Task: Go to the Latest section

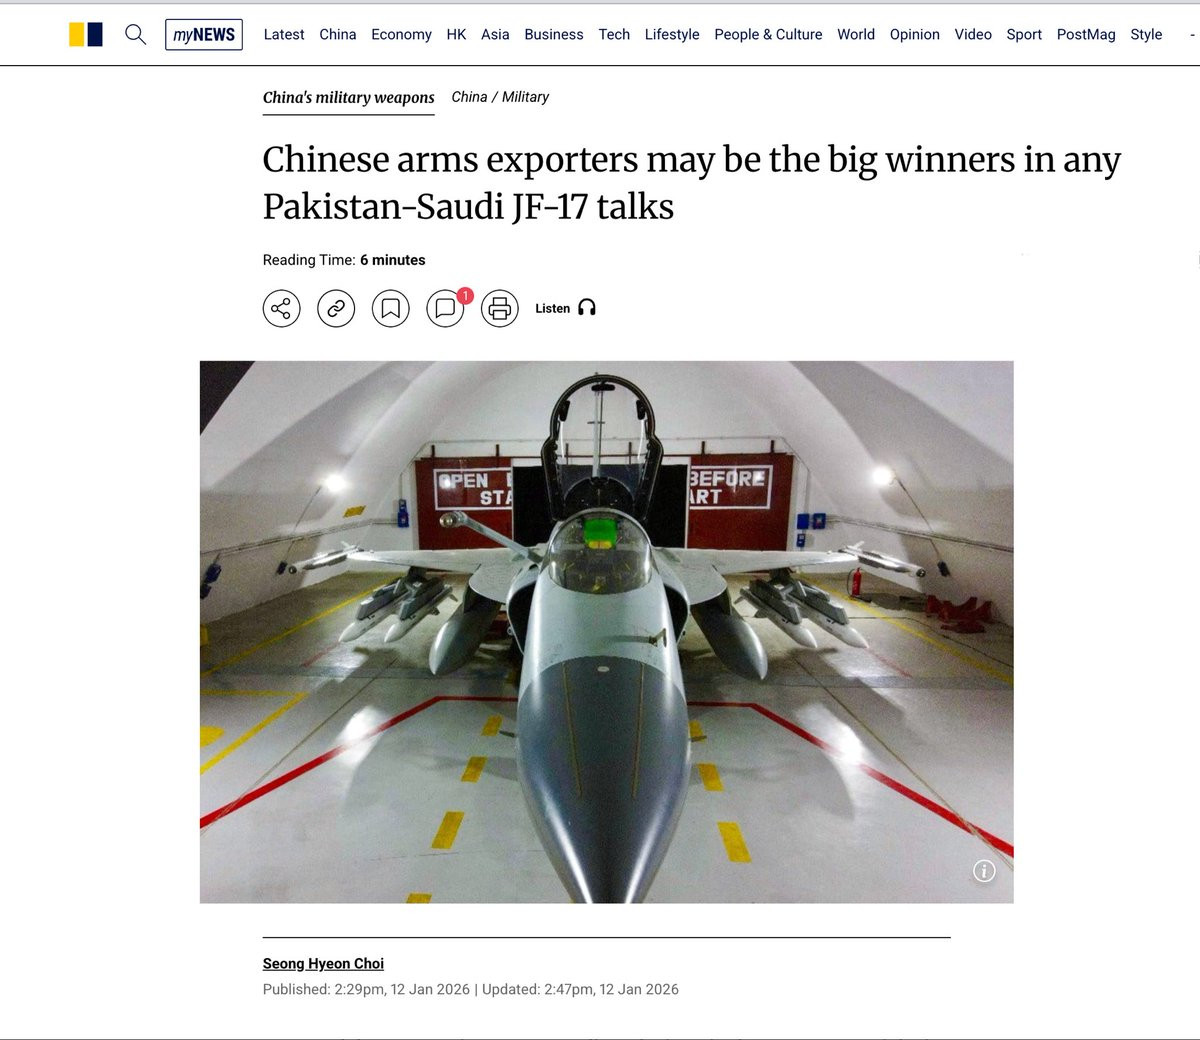Action: (284, 34)
